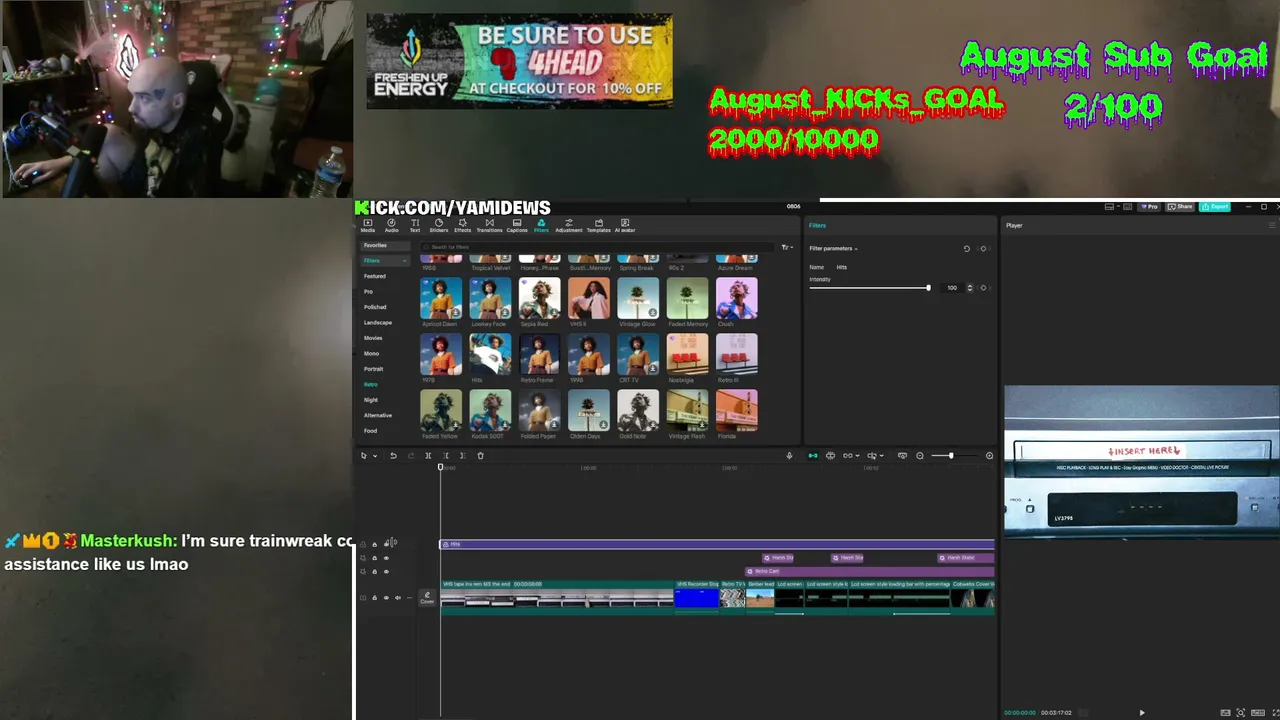
Task: Toggle visibility of the main video track
Action: coord(386,598)
